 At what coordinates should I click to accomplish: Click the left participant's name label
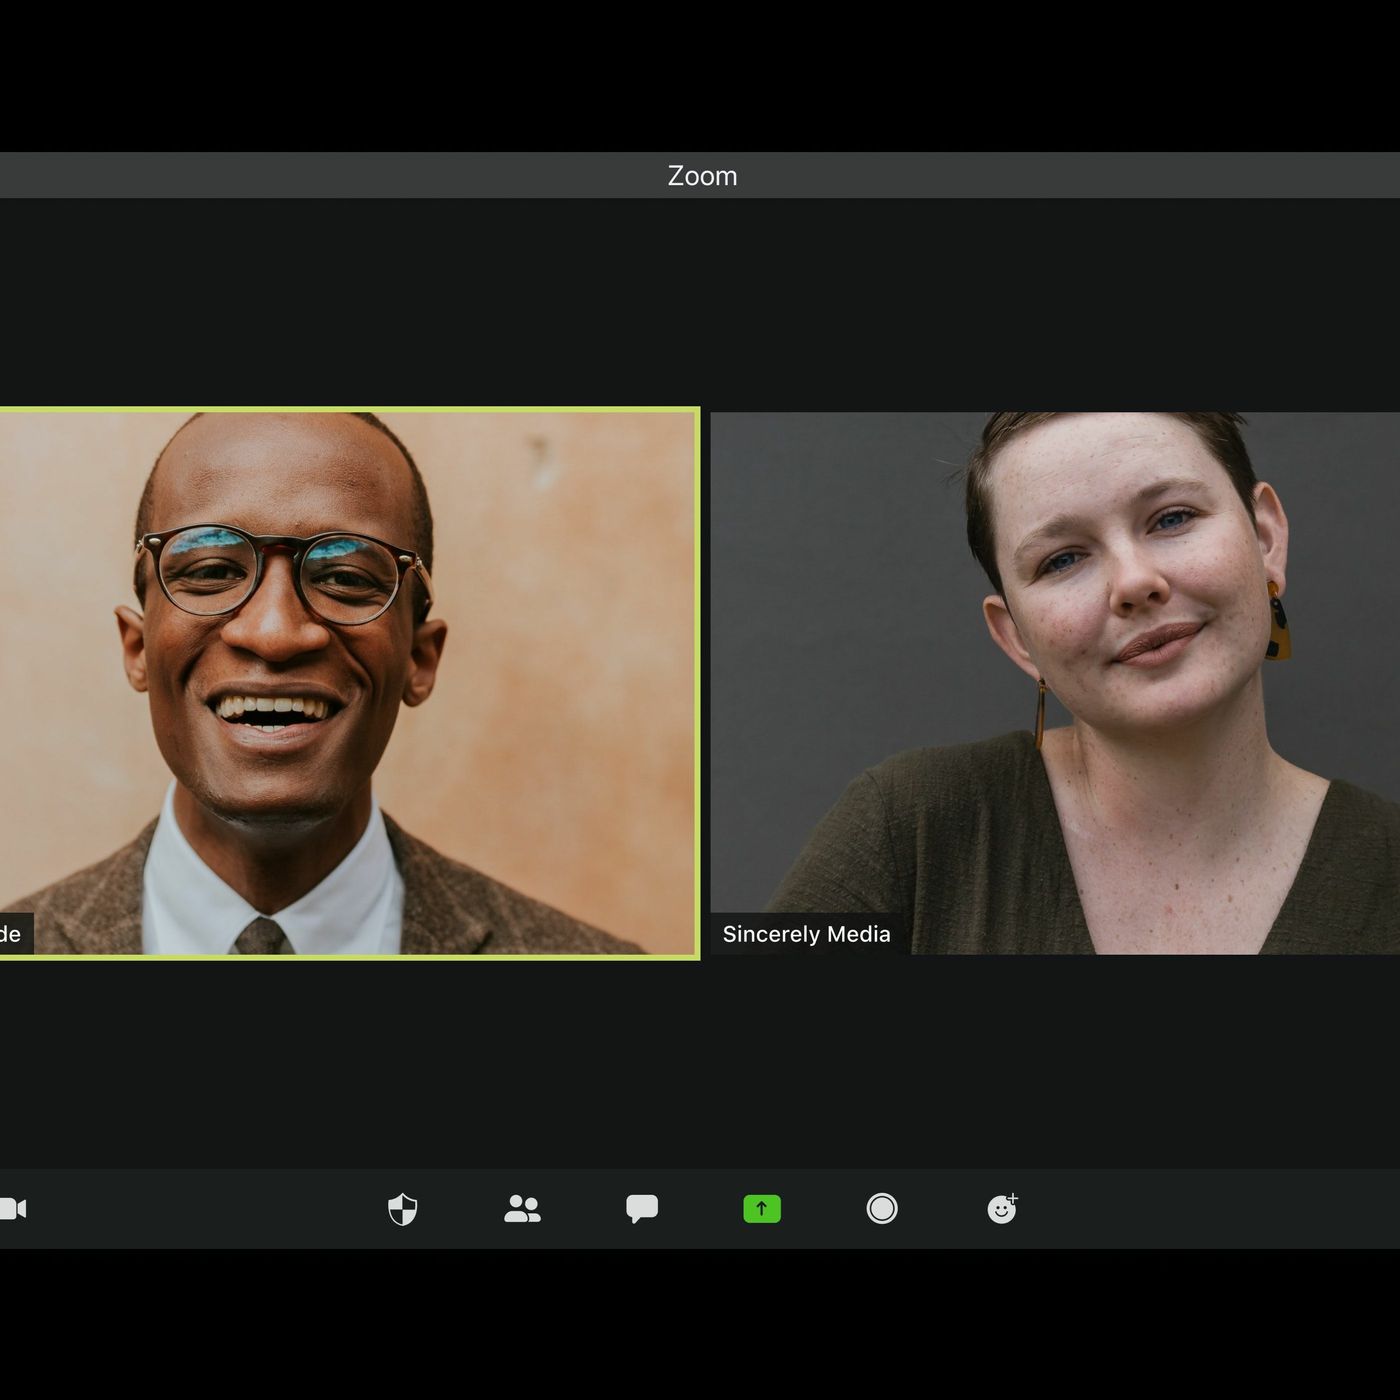click(12, 934)
